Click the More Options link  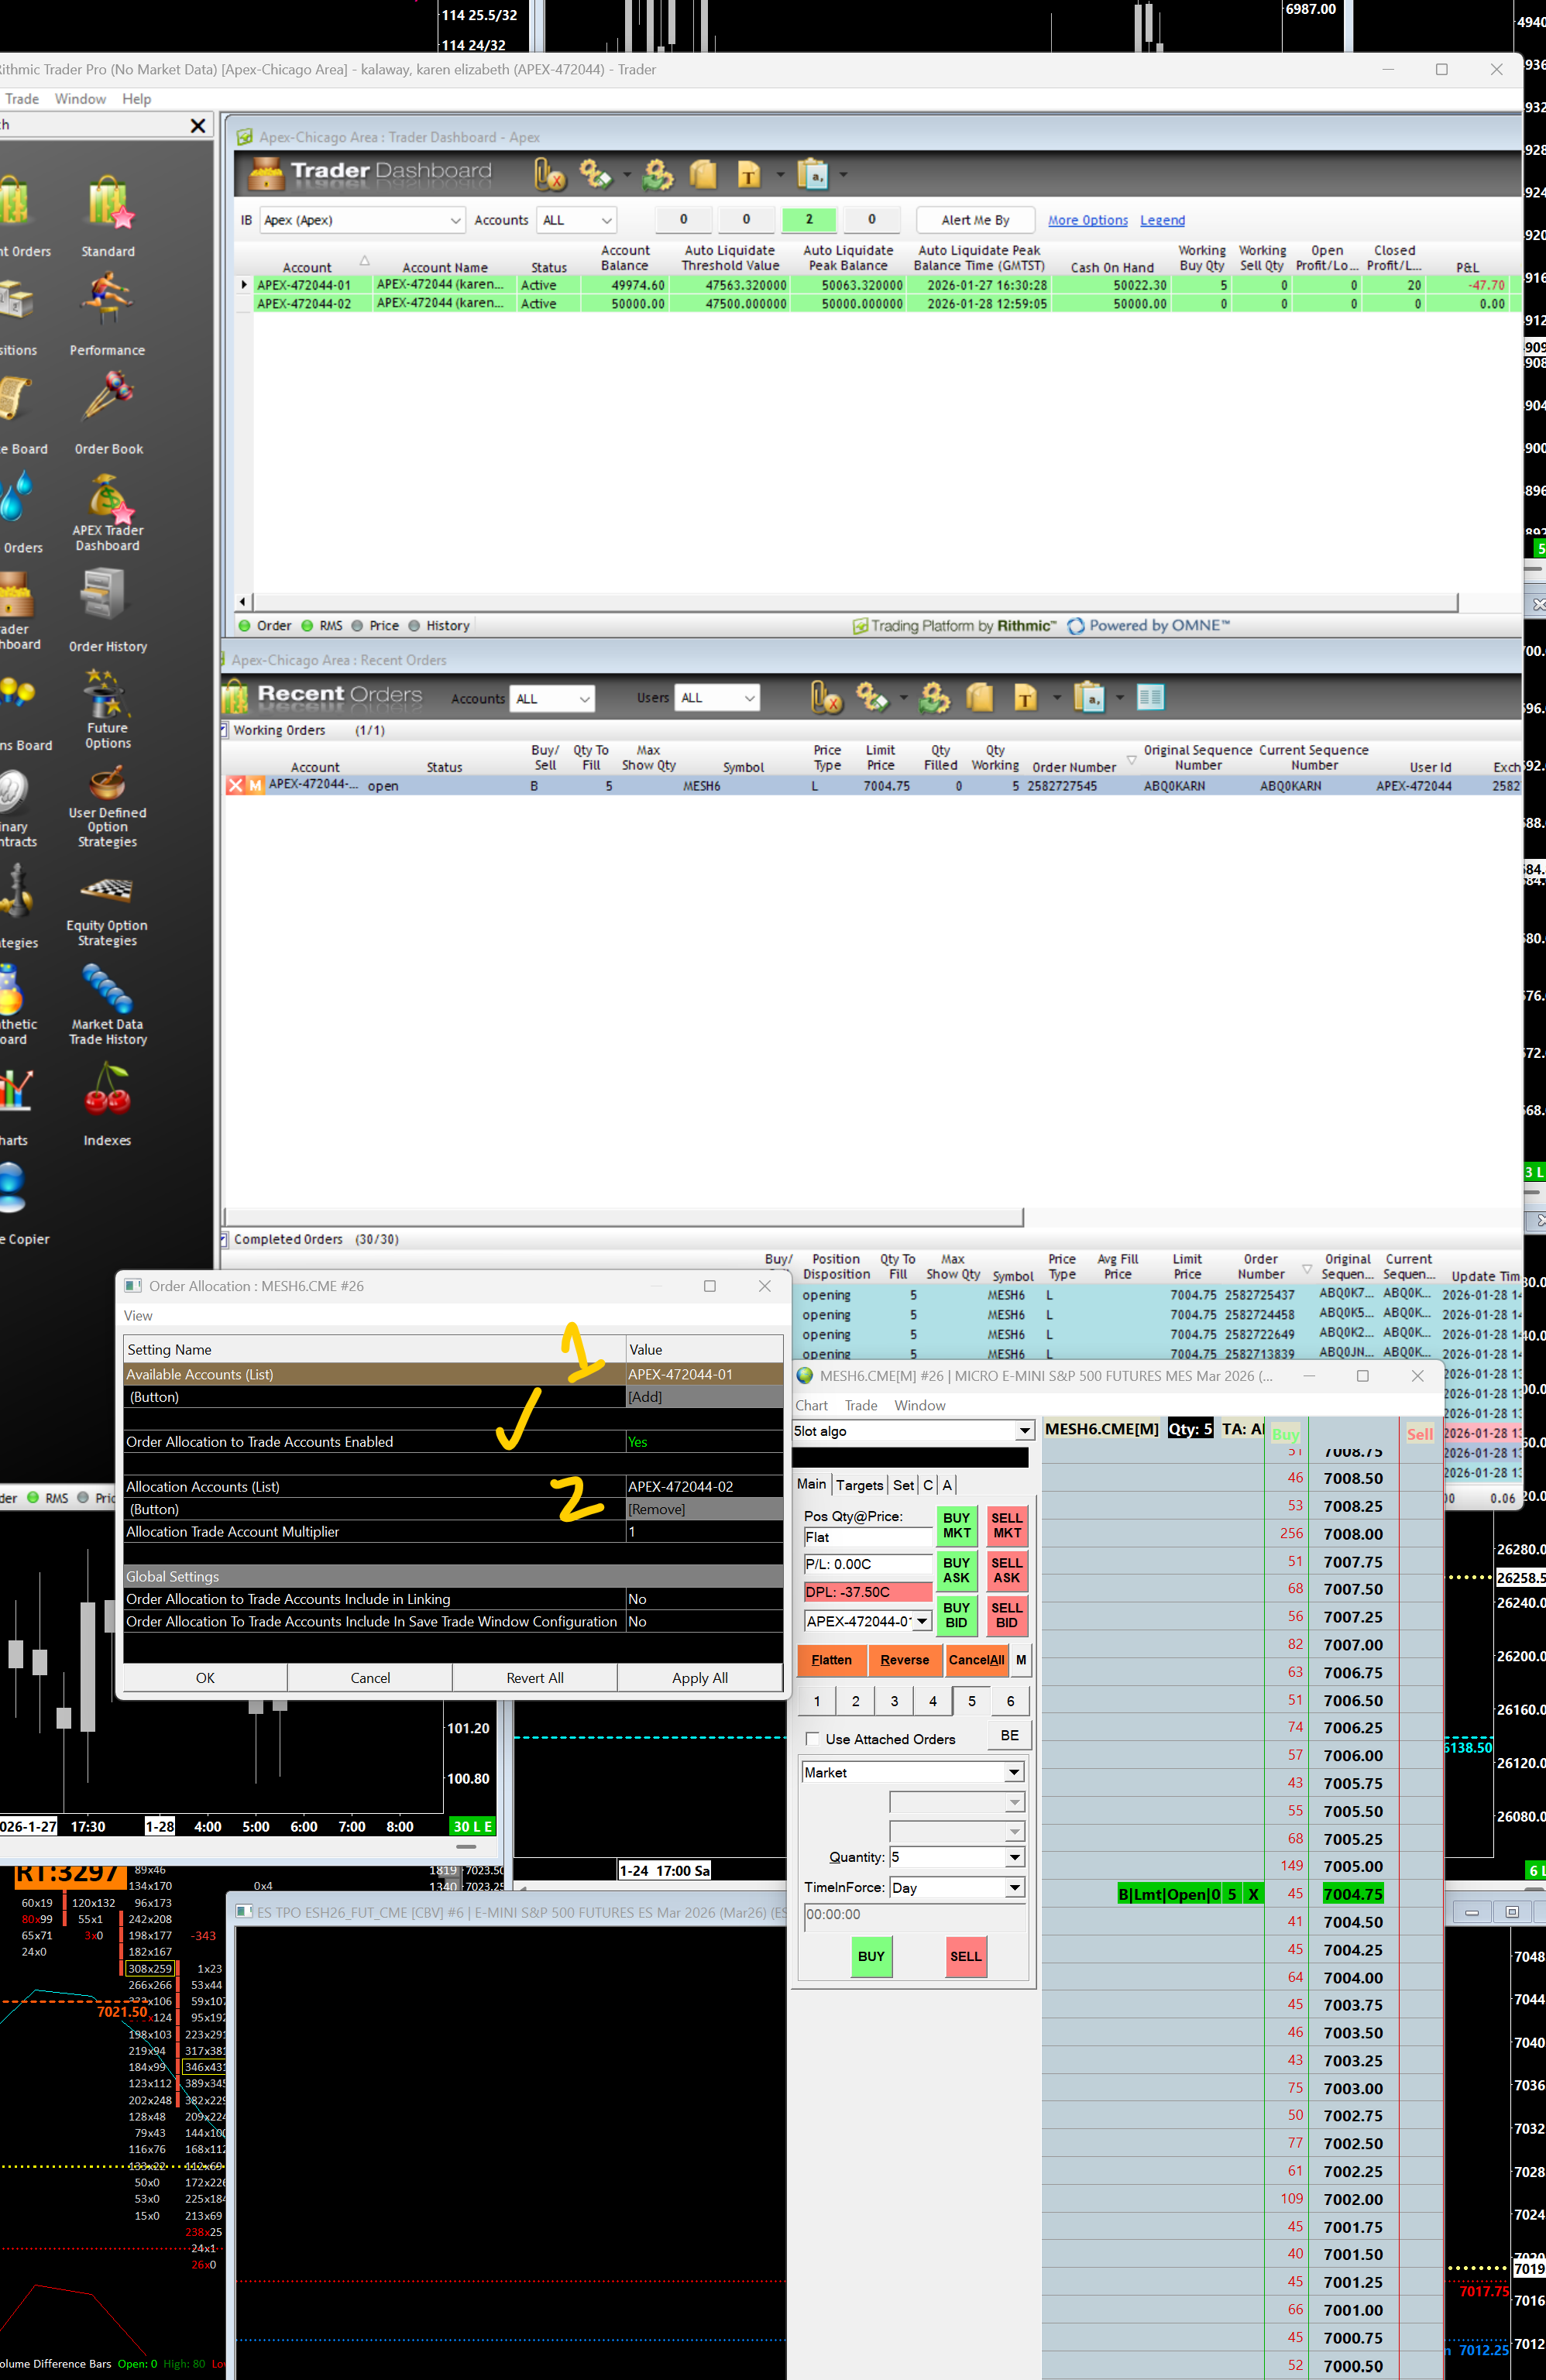coord(1087,220)
